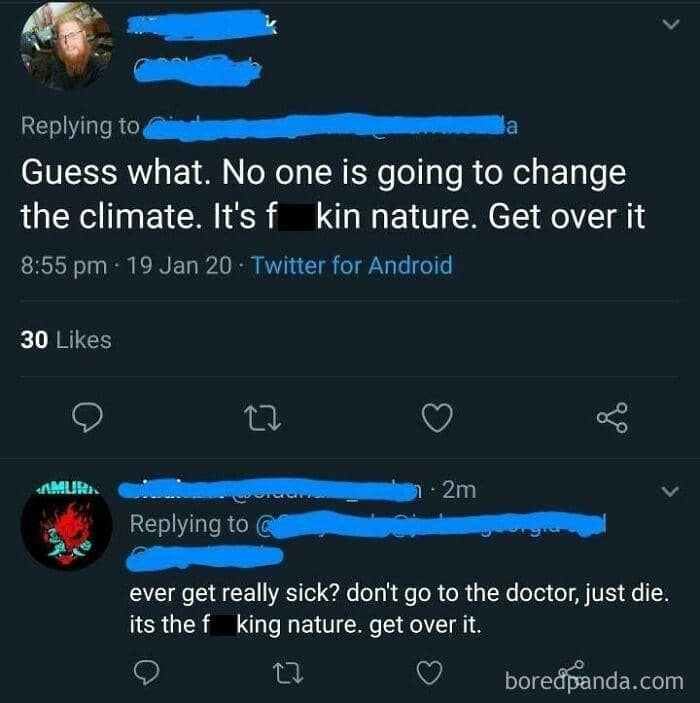700x703 pixels.
Task: Click the '2m' timestamp on the reply
Action: tap(459, 489)
